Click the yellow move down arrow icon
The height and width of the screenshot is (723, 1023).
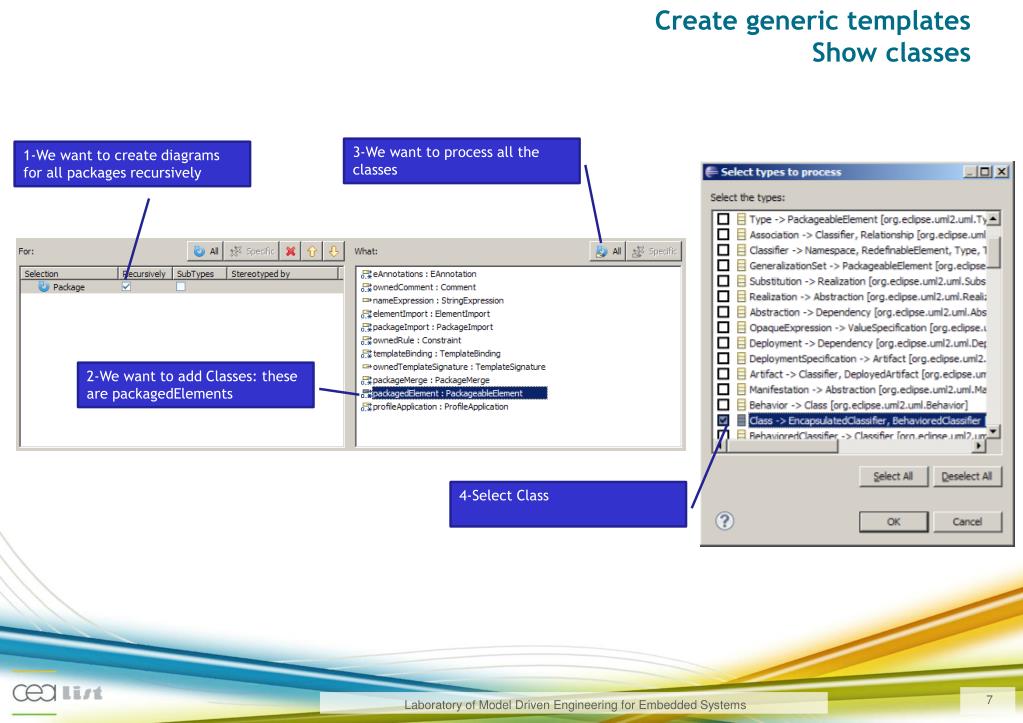click(x=333, y=251)
